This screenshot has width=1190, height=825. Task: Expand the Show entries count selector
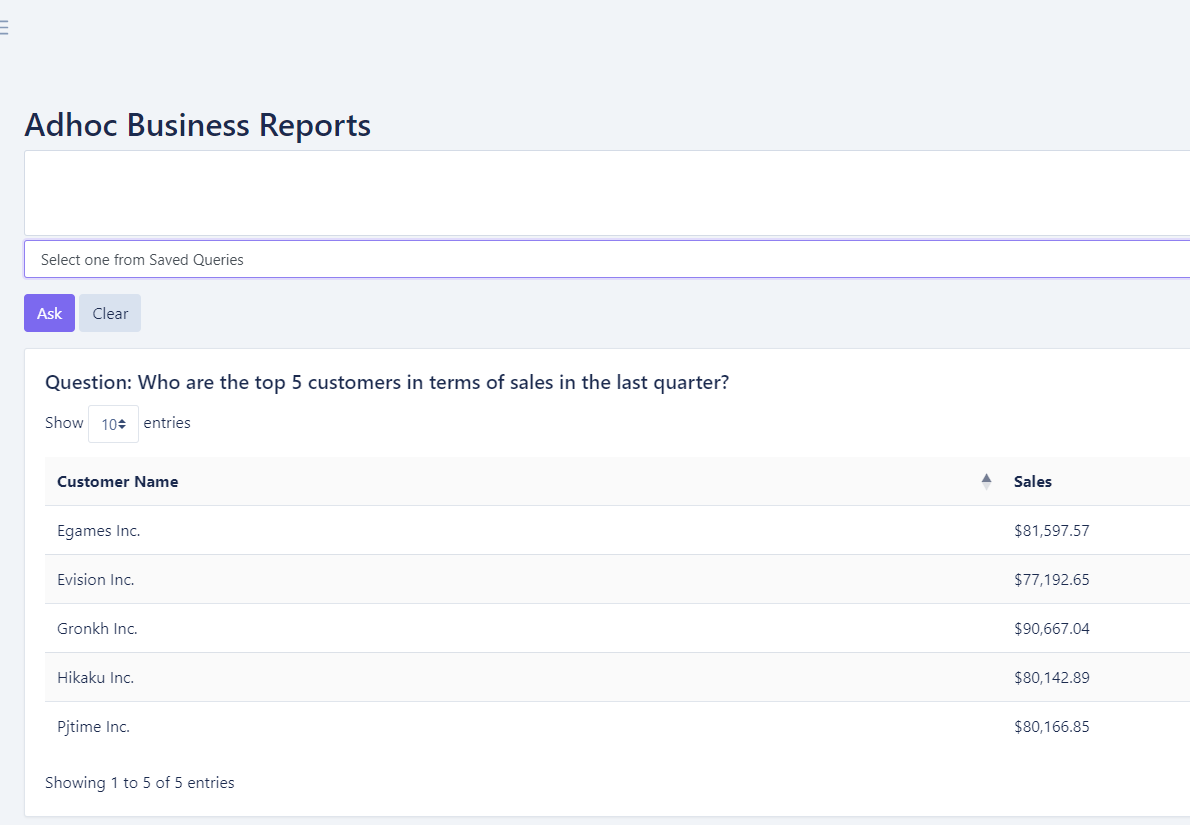113,424
